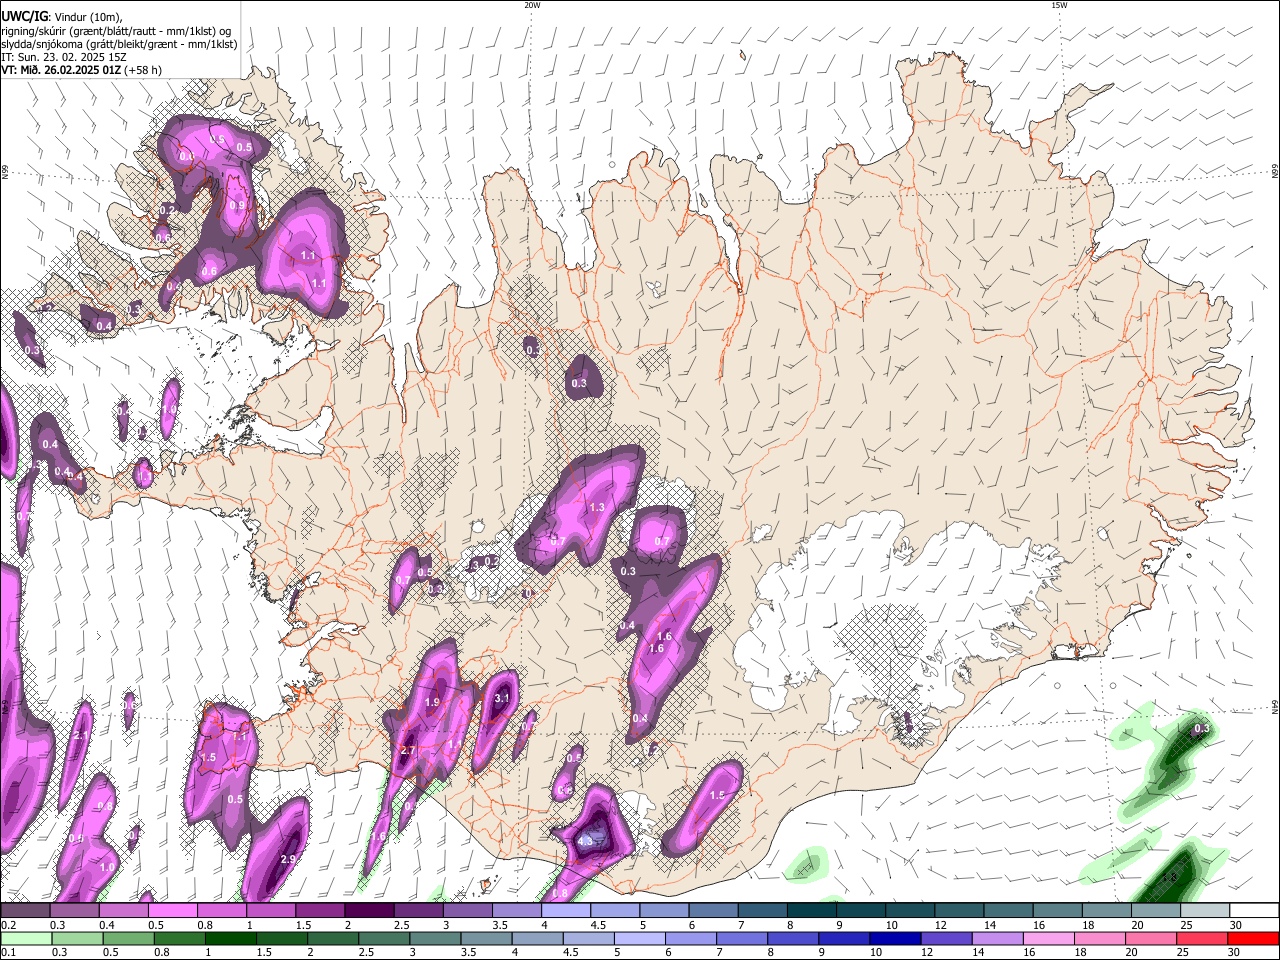The height and width of the screenshot is (960, 1280).
Task: Click the 2.7 precipitation value on the map
Action: pos(407,750)
